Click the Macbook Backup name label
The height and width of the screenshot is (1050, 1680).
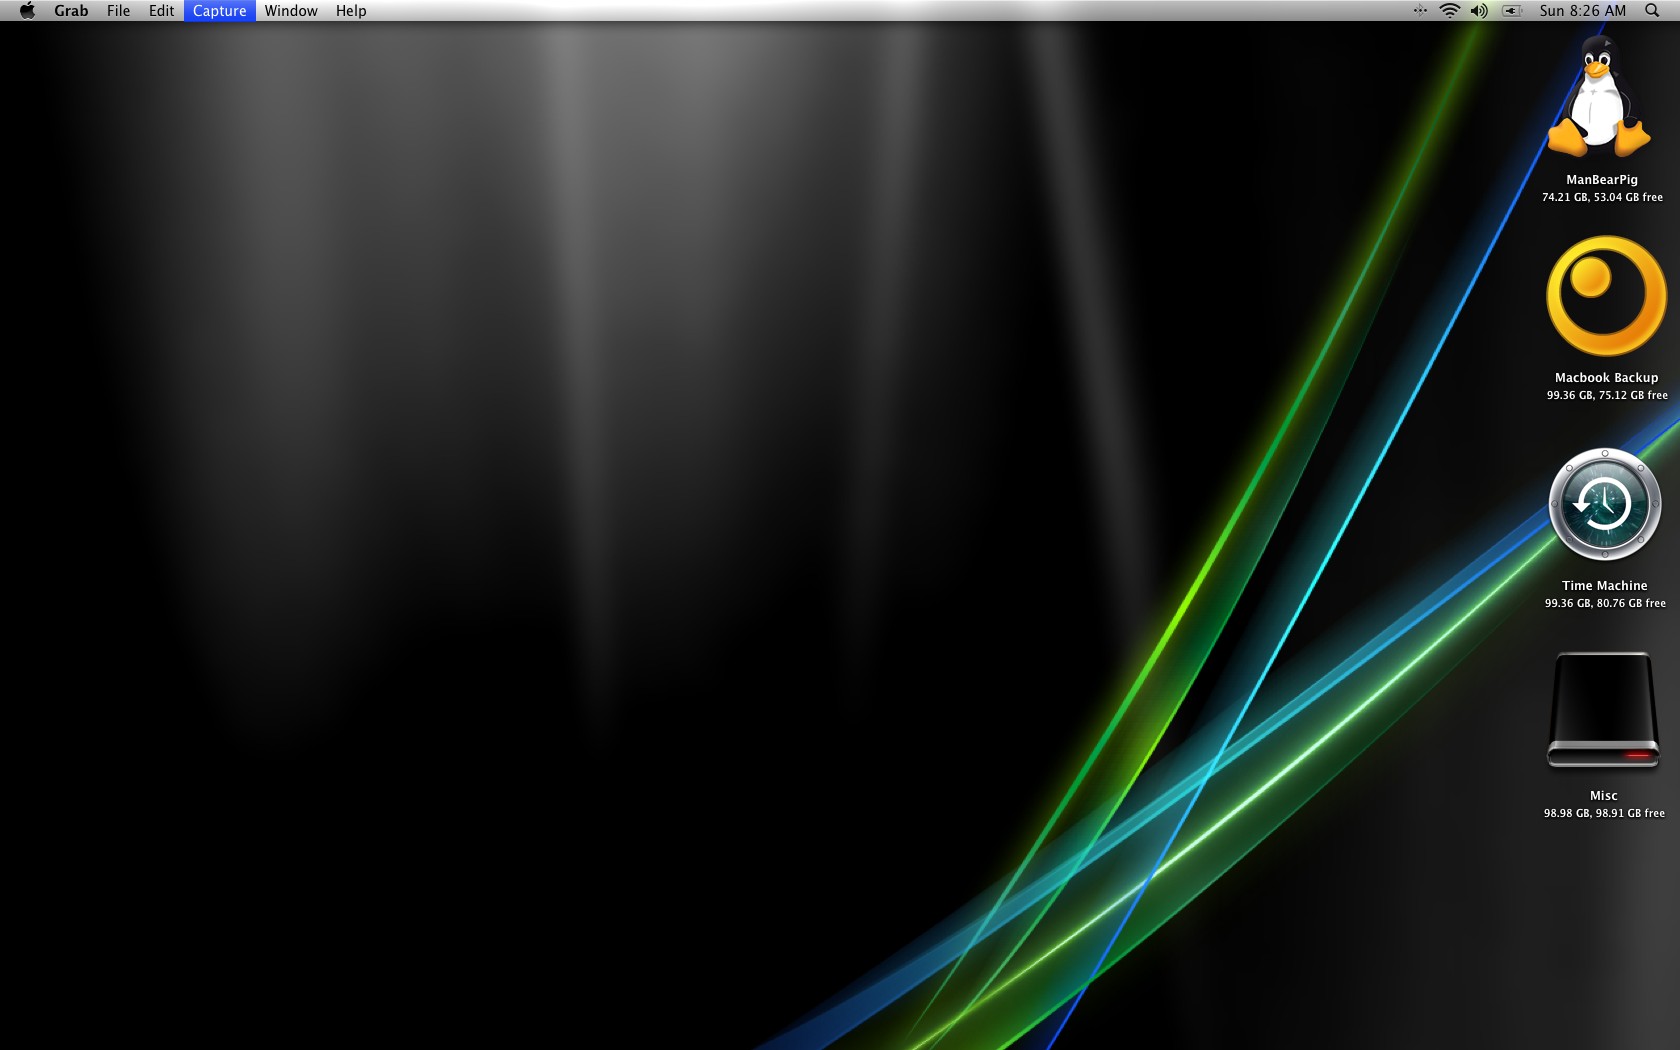tap(1607, 378)
